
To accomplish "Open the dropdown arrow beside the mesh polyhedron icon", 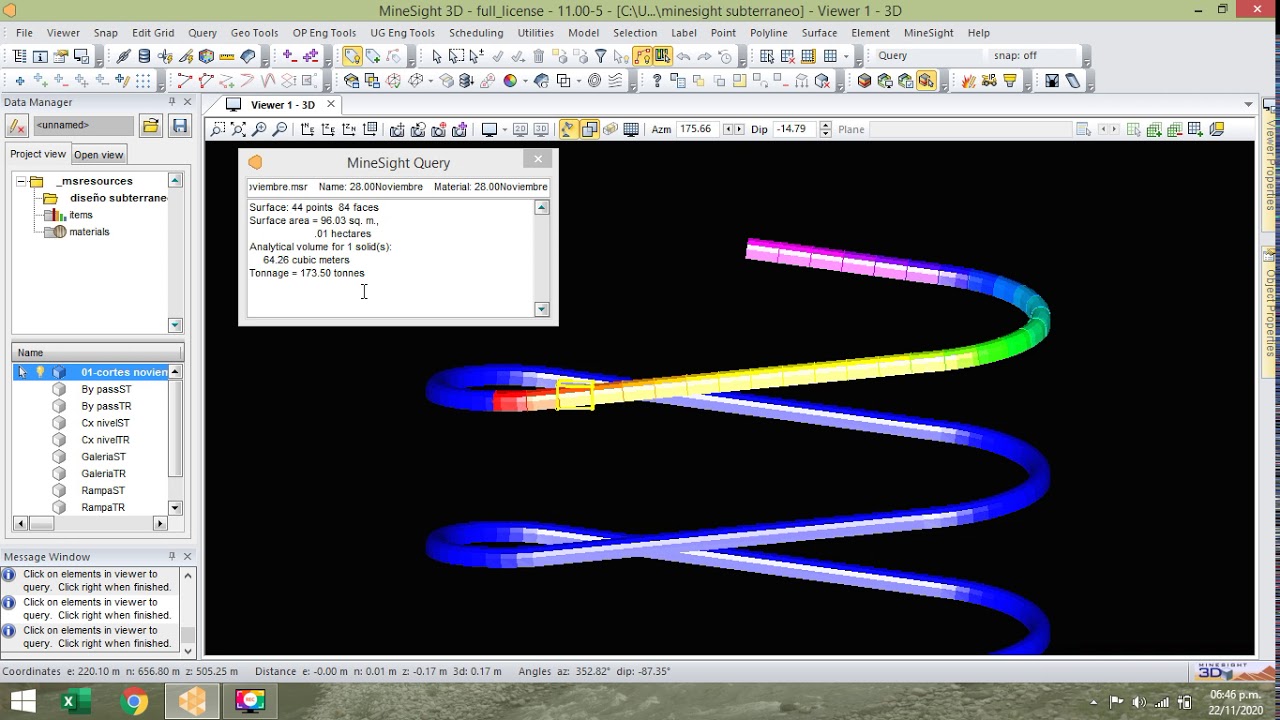I will pyautogui.click(x=430, y=81).
